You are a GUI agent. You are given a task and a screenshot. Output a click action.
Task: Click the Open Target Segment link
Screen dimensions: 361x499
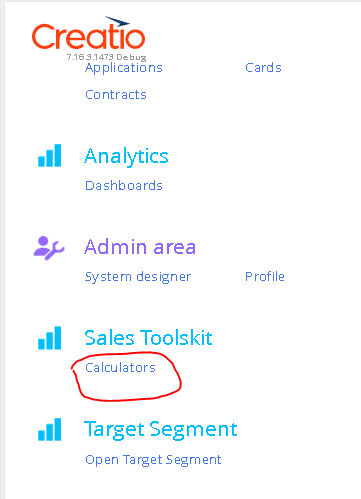coord(153,460)
